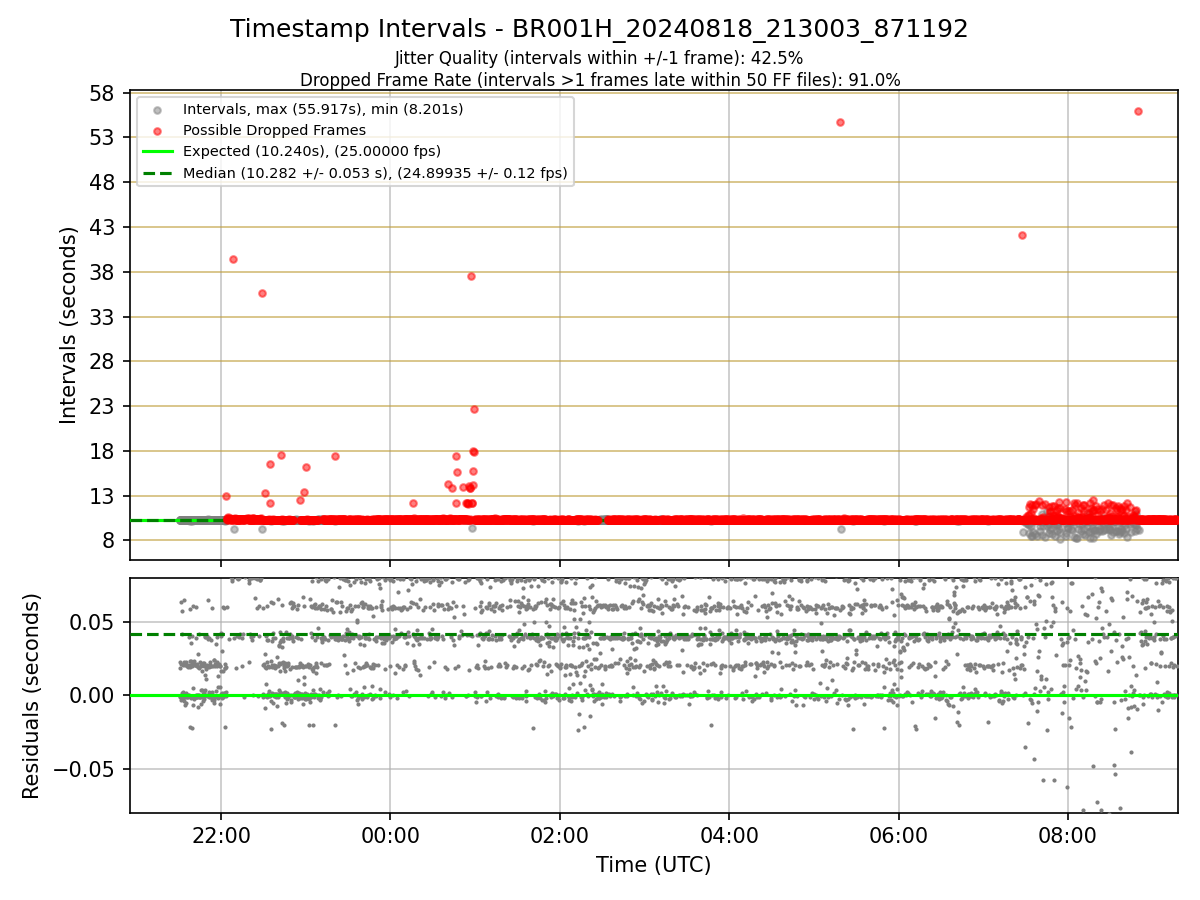Click the 'Intervals (seconds)' y-axis label
Screen dimensions: 1200x900
click(x=68, y=325)
